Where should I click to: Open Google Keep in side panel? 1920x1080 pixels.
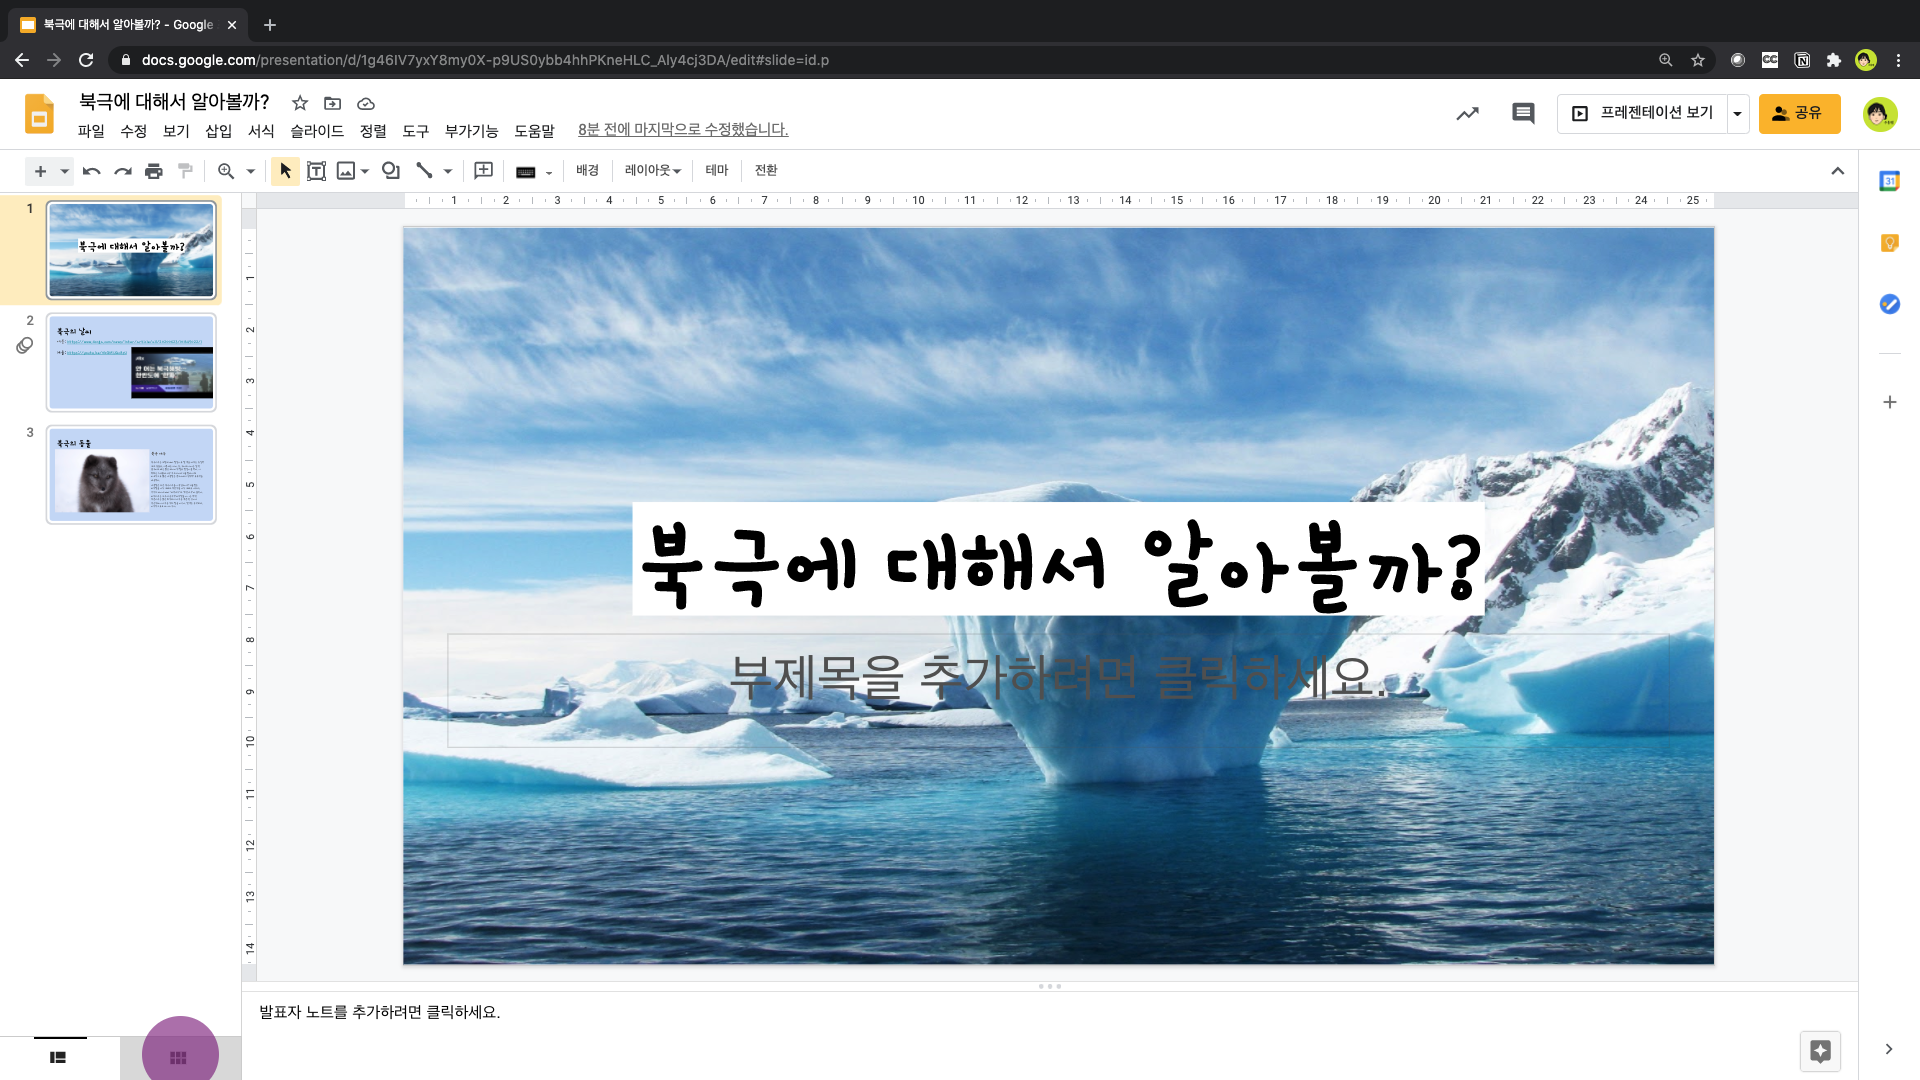1889,243
